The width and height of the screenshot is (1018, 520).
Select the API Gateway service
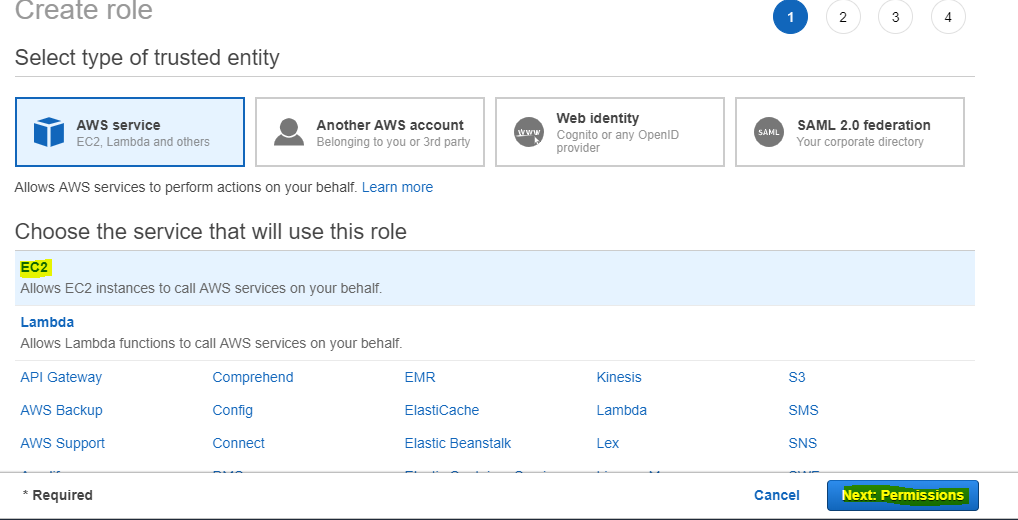(x=61, y=377)
